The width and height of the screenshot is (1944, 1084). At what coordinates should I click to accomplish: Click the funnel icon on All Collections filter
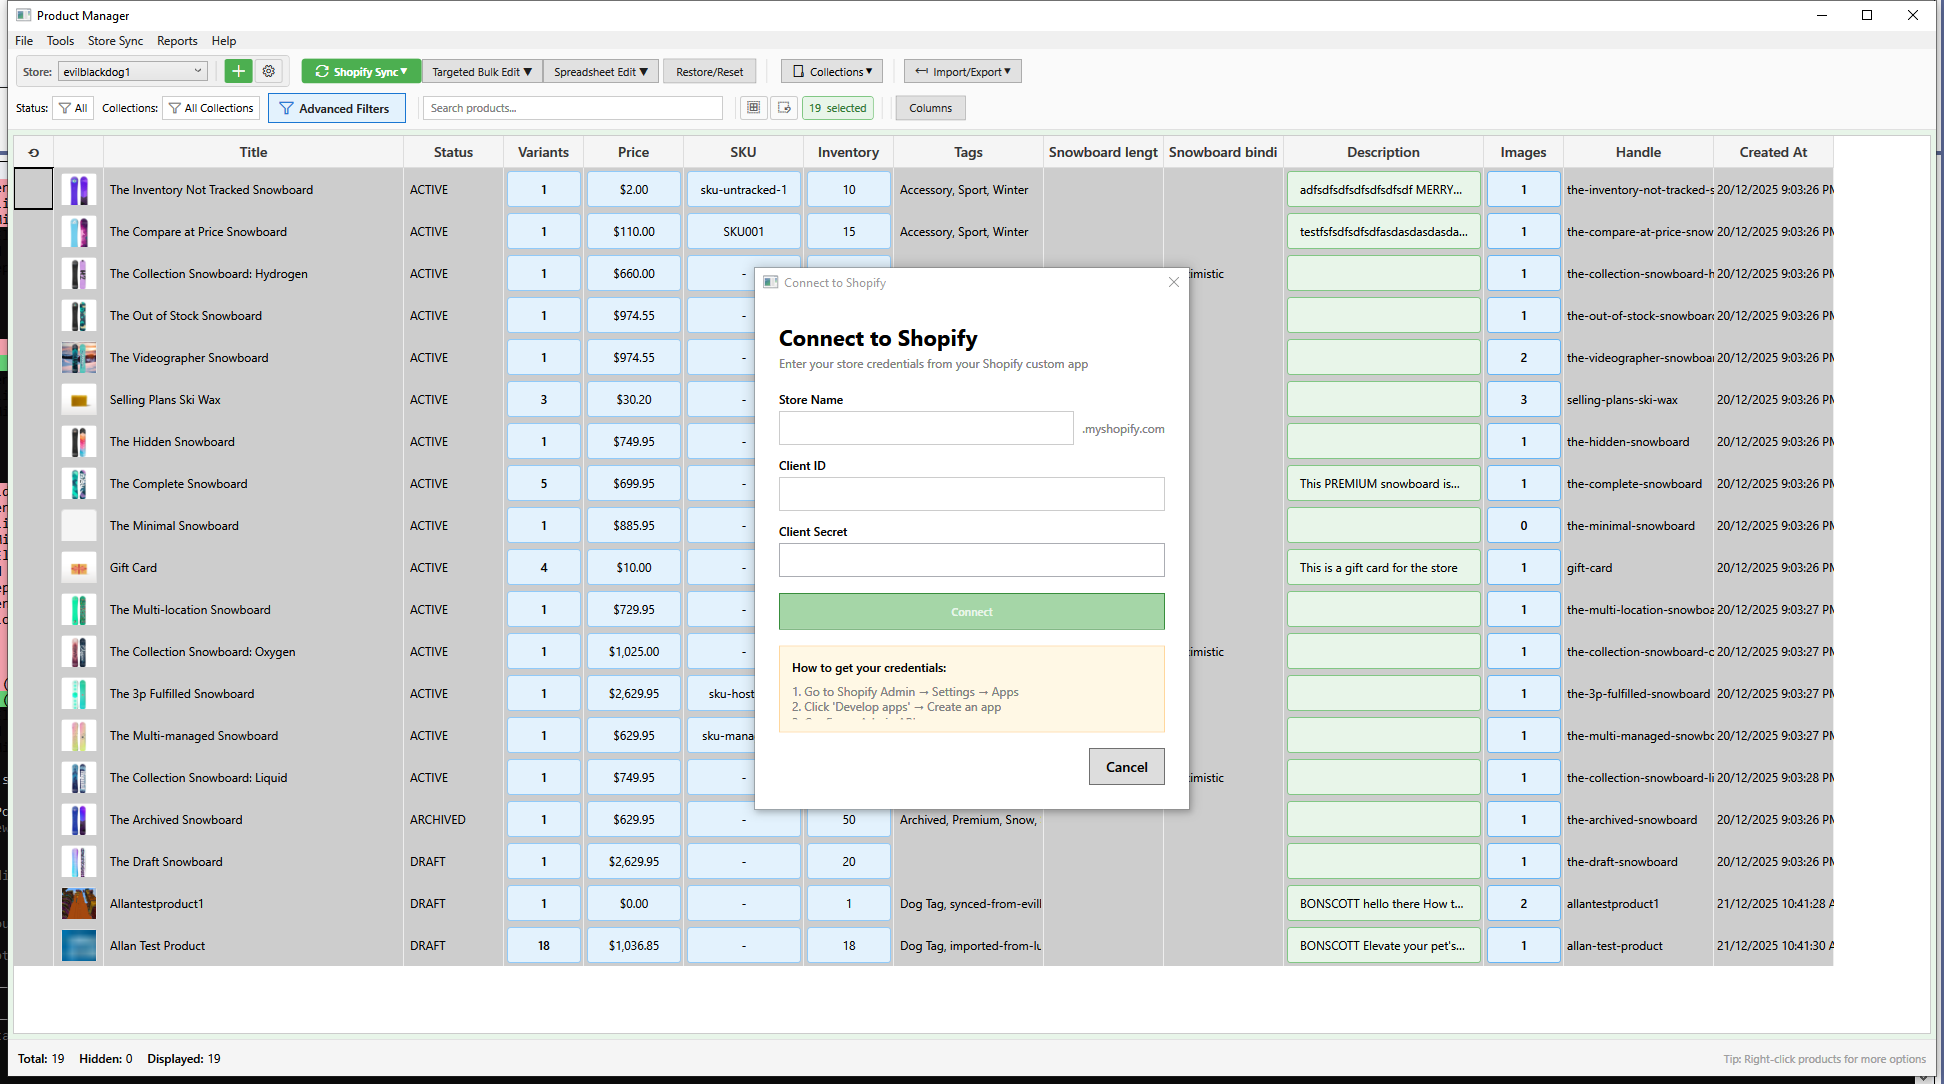coord(173,107)
